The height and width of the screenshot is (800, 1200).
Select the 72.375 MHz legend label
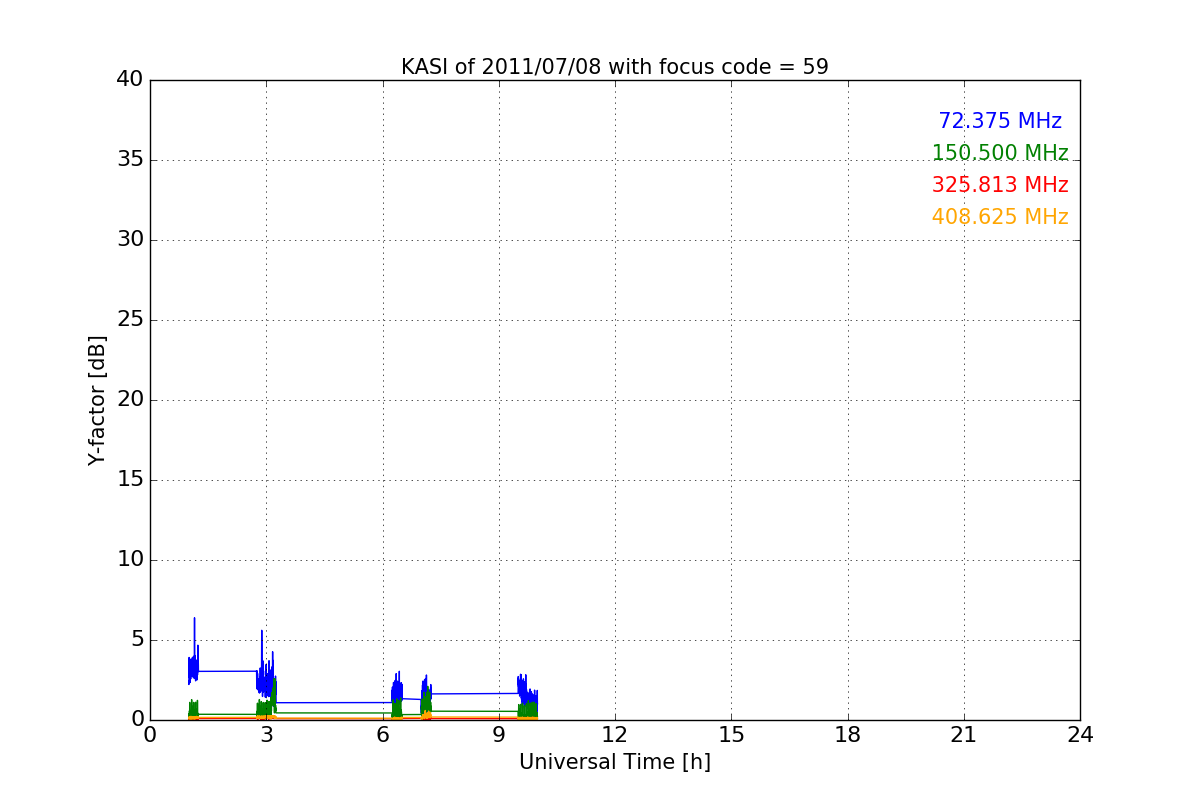click(x=1000, y=121)
